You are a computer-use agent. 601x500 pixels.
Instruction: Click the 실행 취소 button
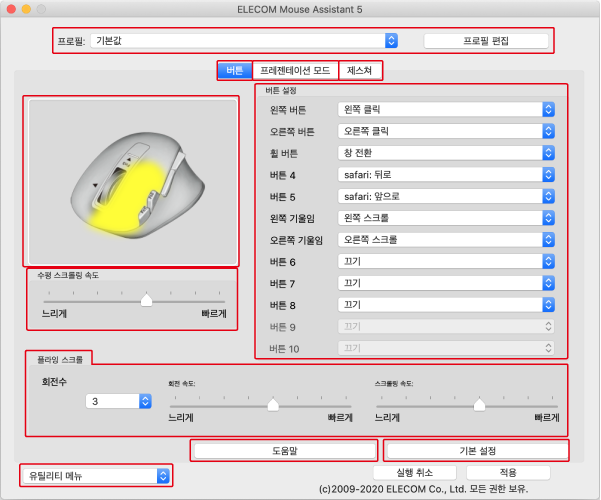[415, 472]
